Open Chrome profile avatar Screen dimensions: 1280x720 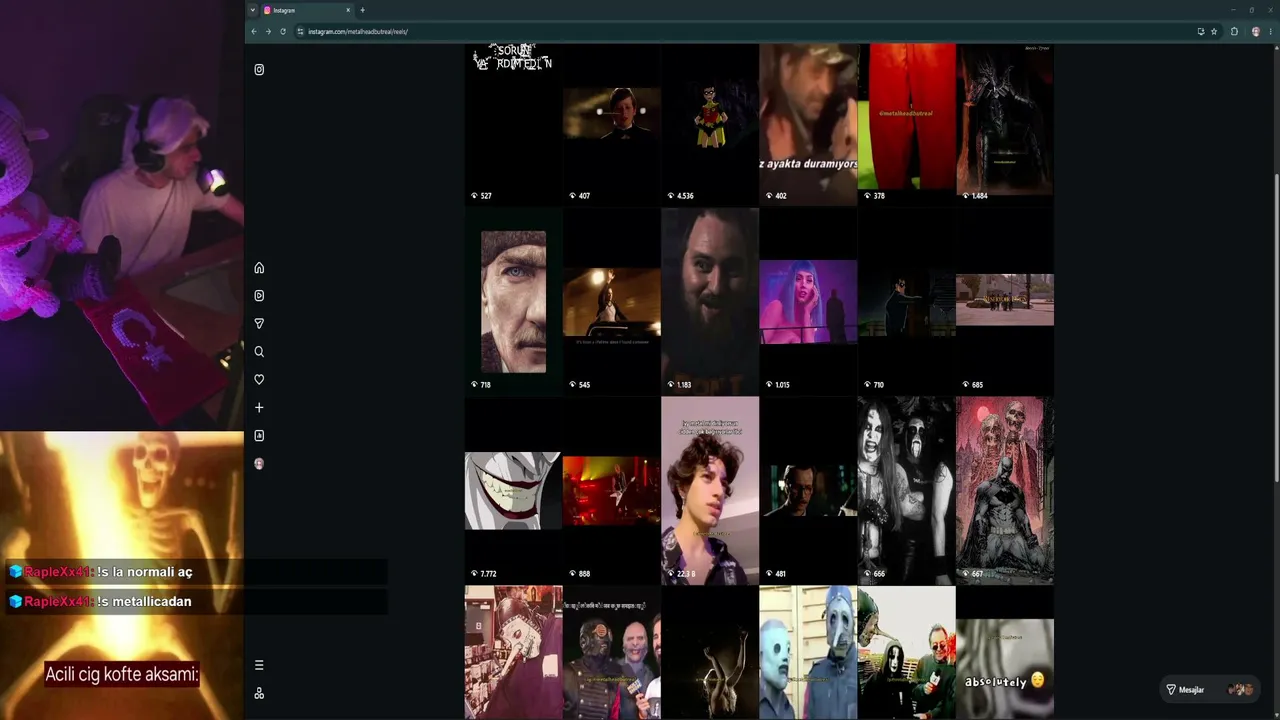1256,32
